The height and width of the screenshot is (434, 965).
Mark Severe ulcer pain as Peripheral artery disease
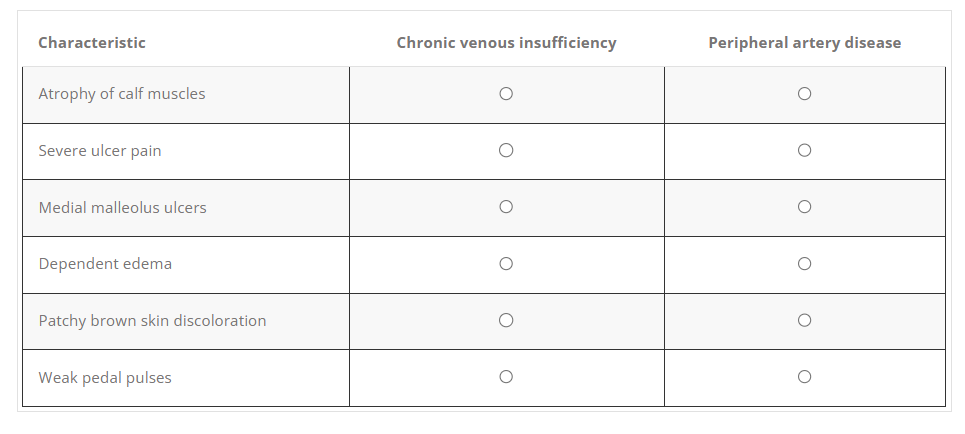[804, 151]
